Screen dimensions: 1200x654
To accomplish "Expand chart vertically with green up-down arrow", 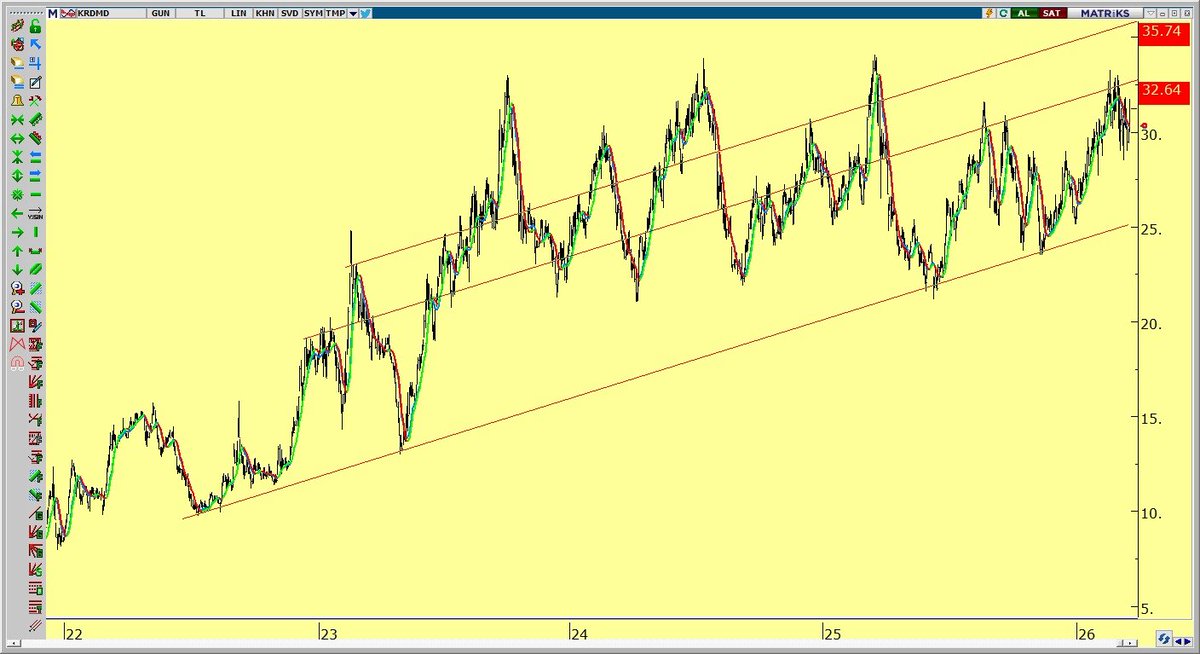I will tap(17, 176).
